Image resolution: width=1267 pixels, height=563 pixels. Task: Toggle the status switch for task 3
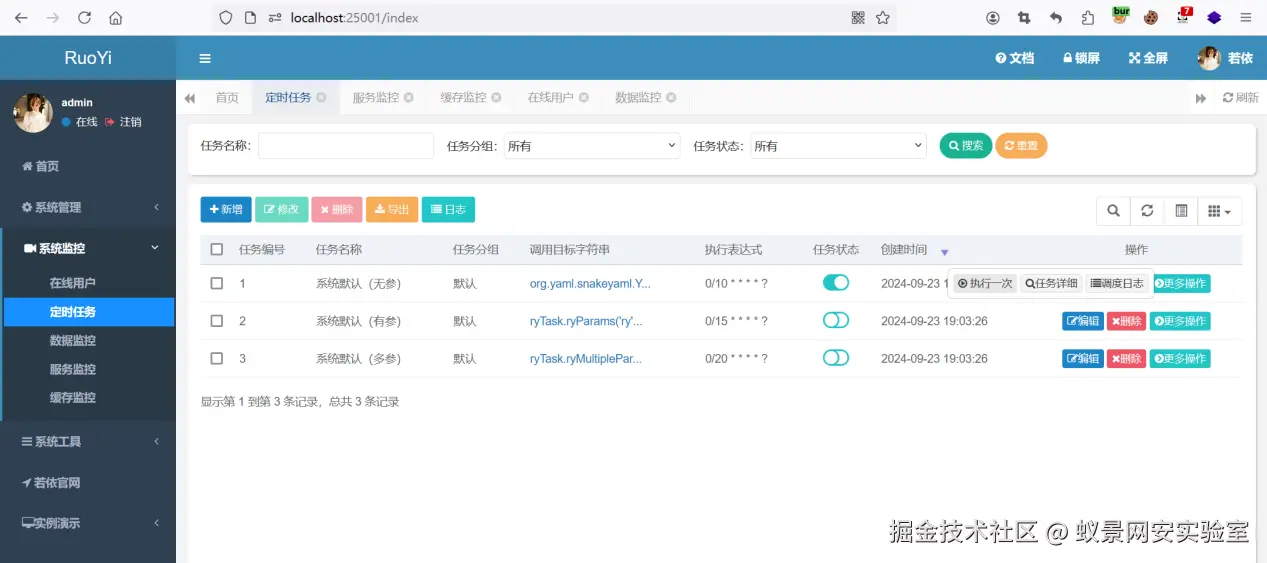tap(836, 358)
